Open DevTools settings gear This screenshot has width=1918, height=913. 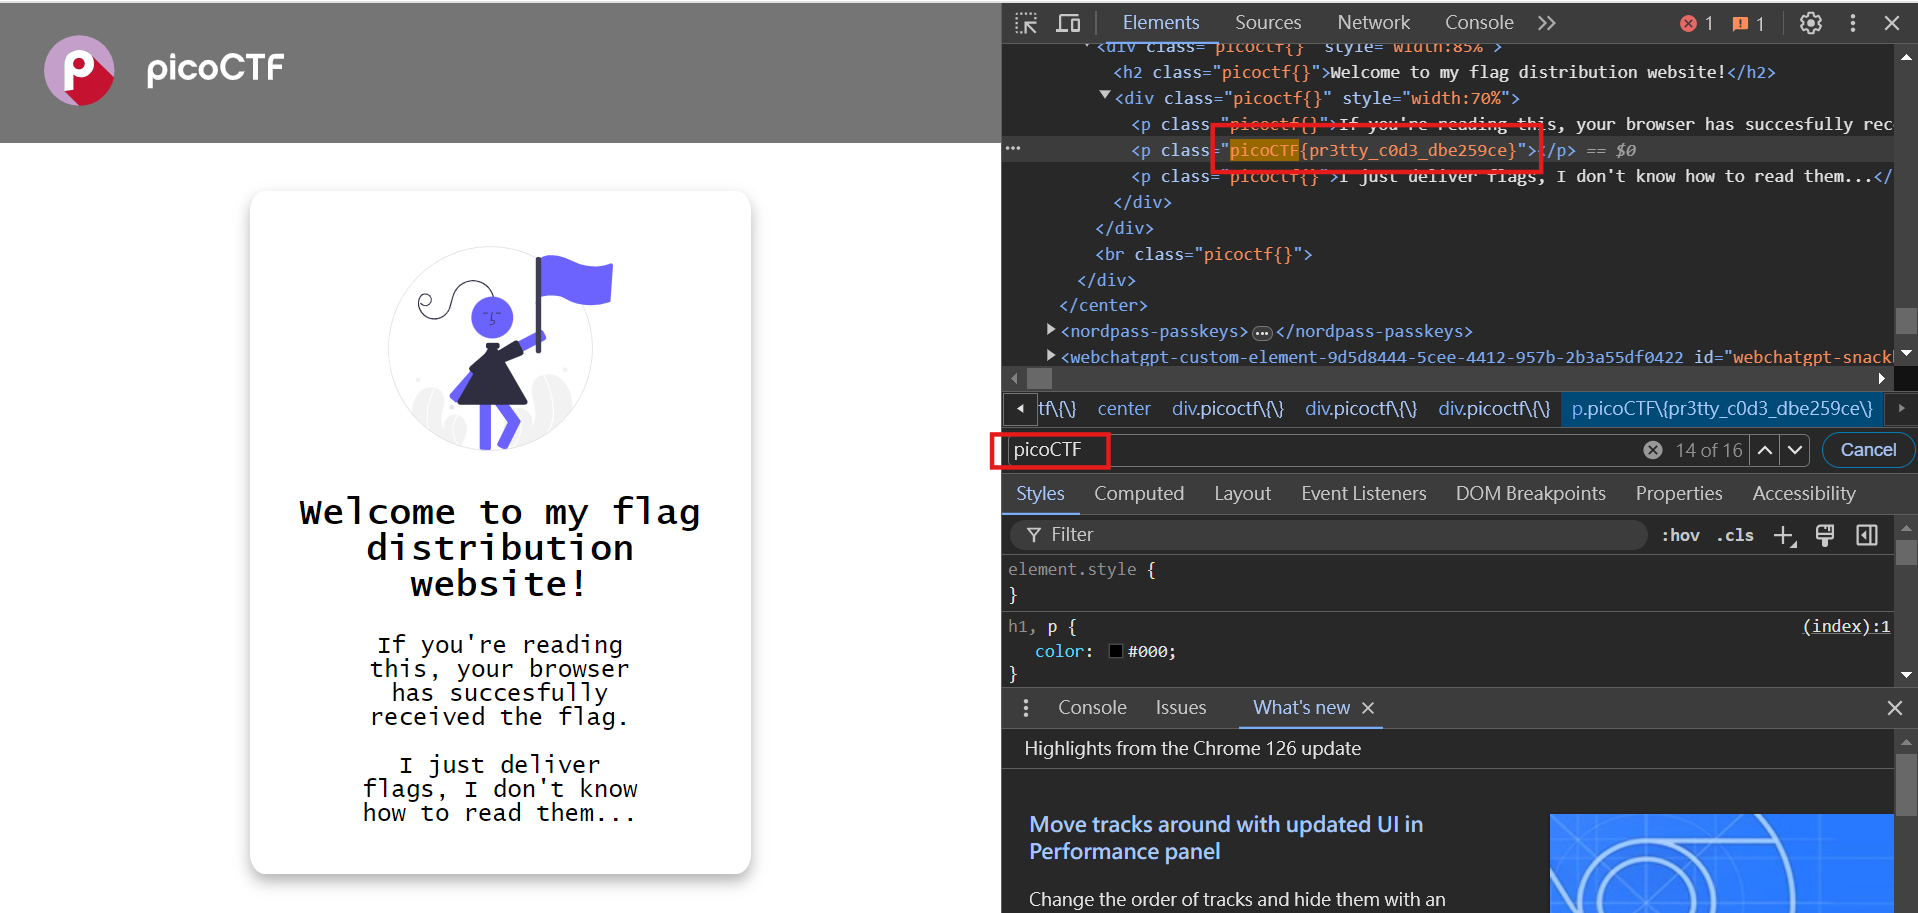[x=1811, y=22]
